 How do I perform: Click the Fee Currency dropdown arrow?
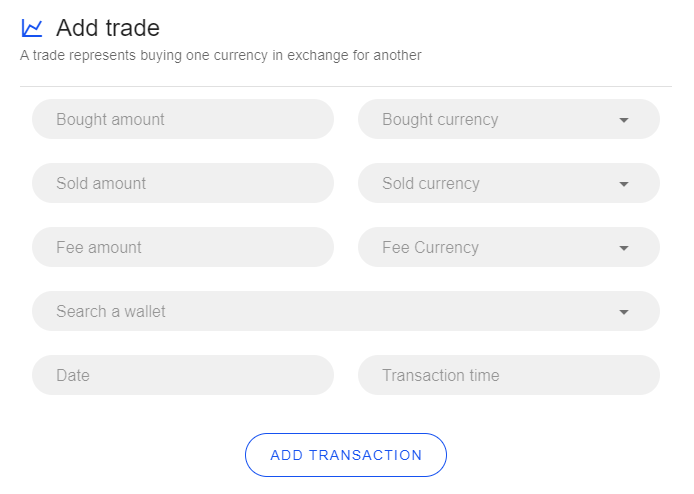(624, 248)
